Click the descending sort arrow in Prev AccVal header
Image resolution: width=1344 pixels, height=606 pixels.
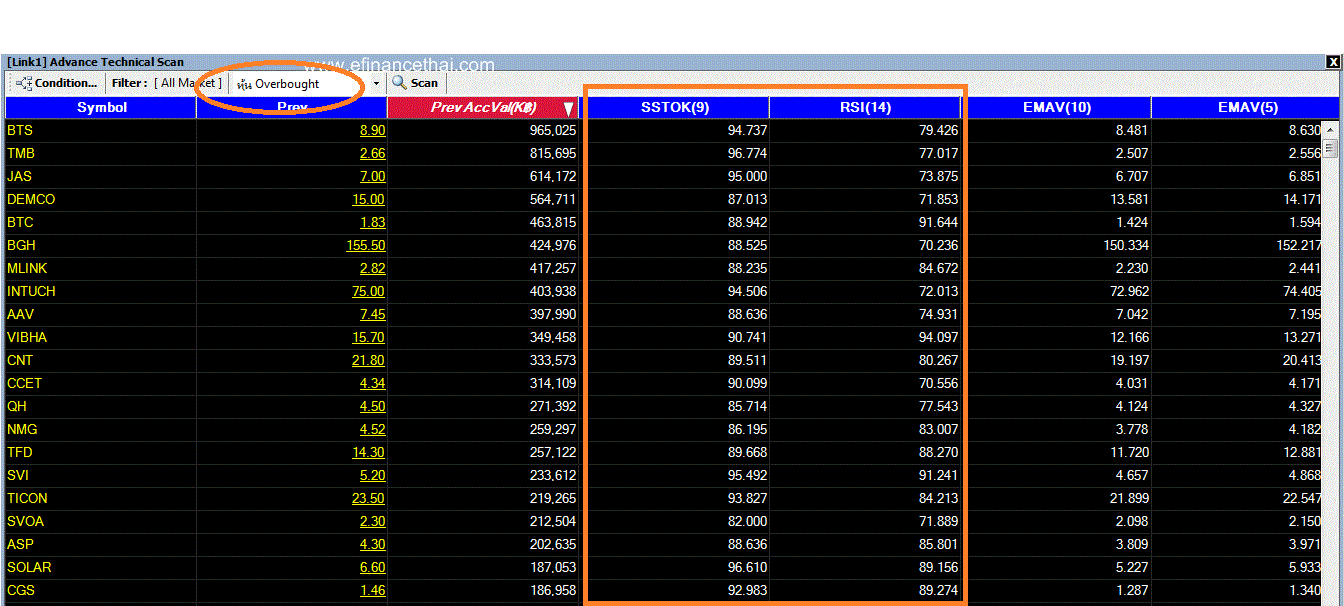[x=568, y=108]
